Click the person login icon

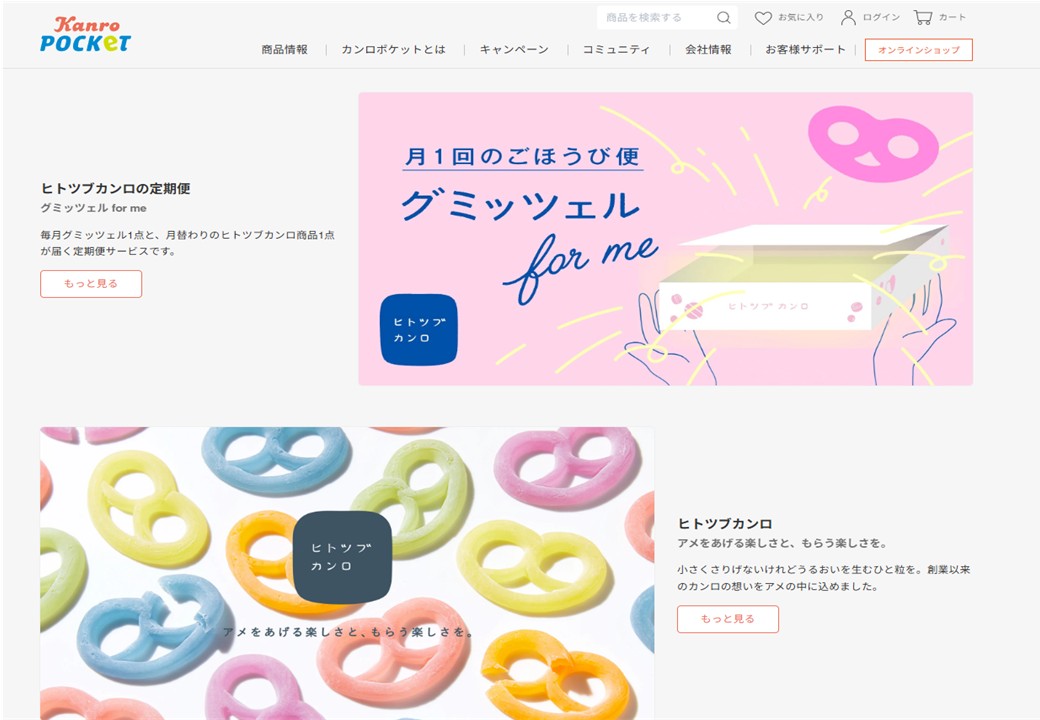click(x=848, y=18)
